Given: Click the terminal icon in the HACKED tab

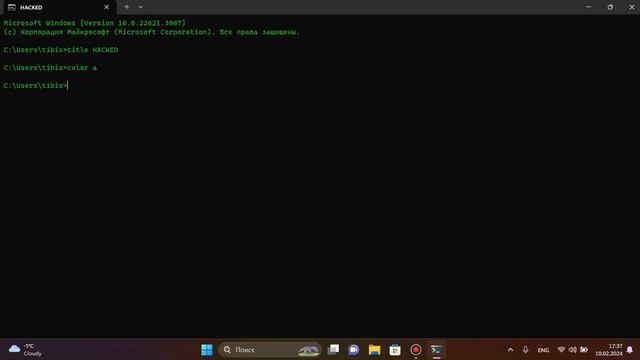Looking at the screenshot, I should pos(12,7).
